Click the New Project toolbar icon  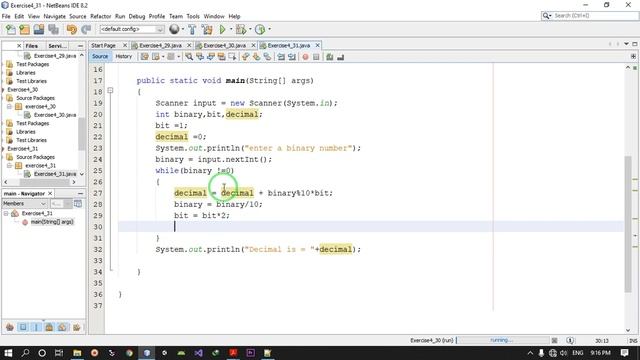24,29
